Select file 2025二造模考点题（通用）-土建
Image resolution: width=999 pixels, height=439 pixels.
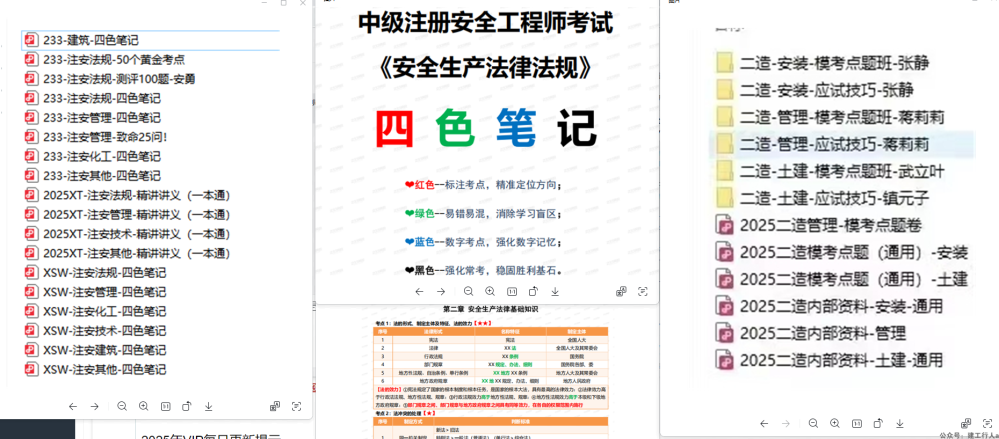(842, 280)
